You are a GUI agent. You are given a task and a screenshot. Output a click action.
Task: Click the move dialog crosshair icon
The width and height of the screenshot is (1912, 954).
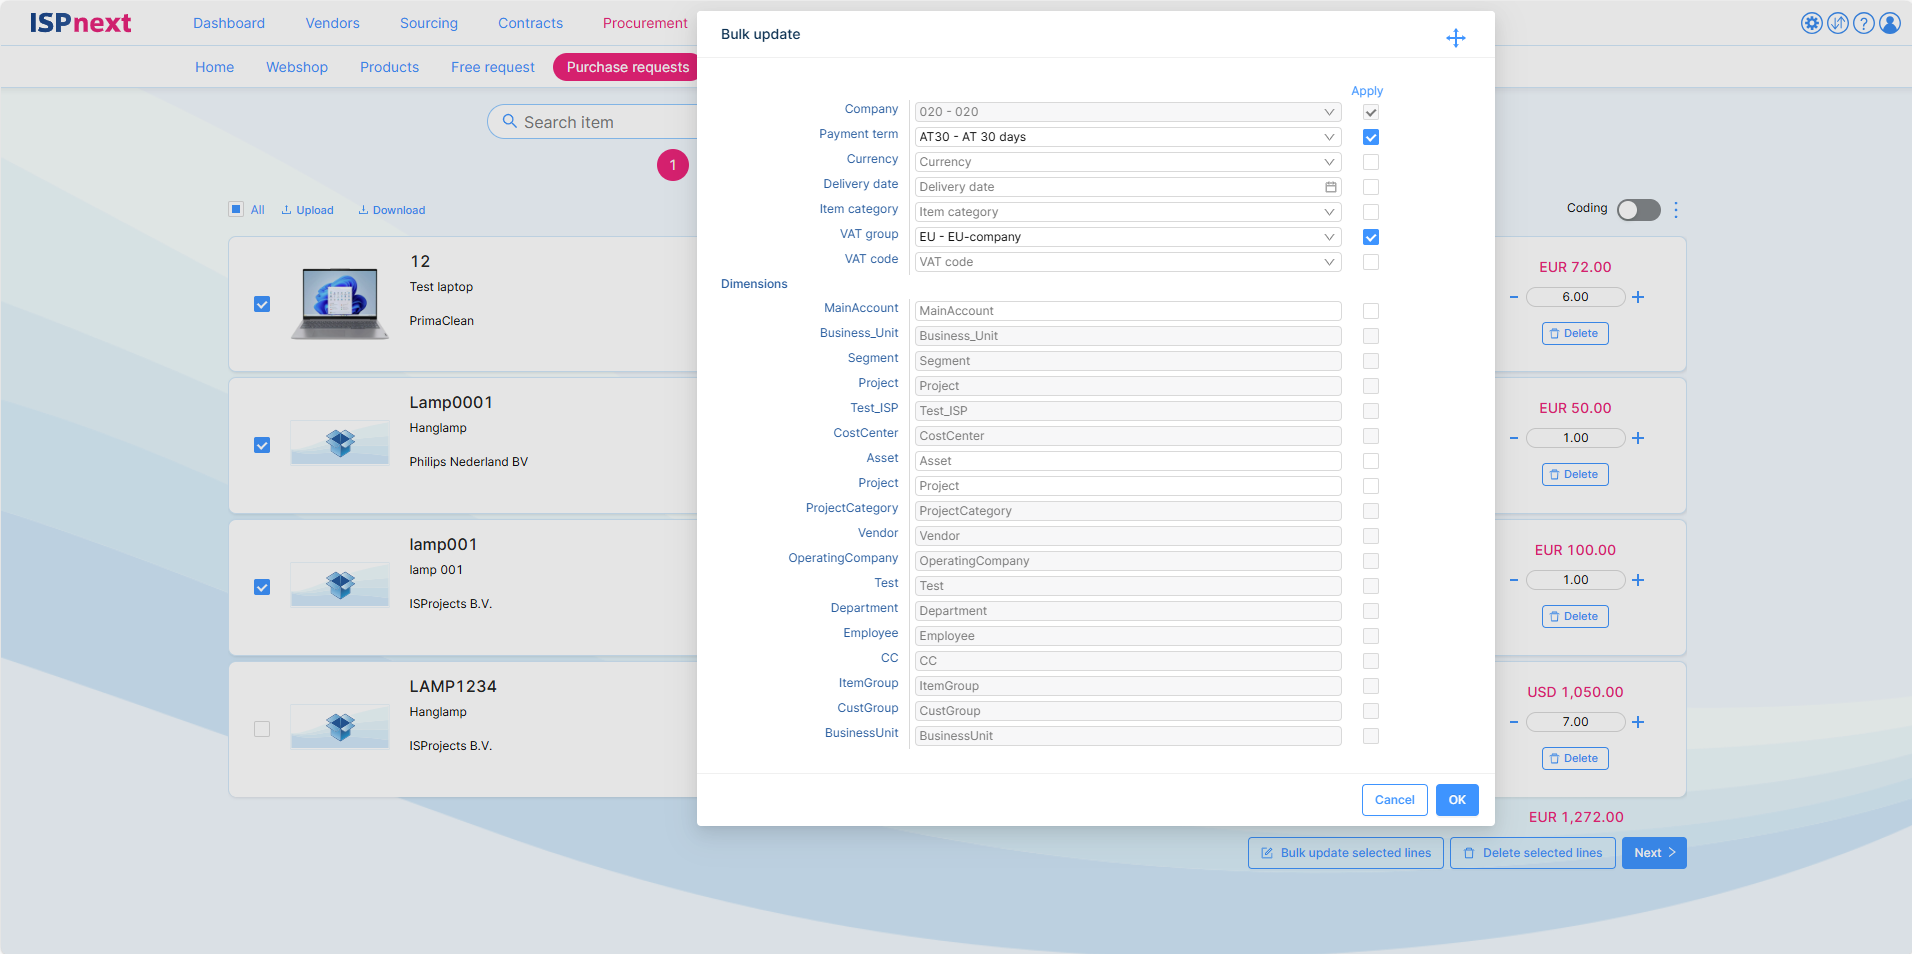[1455, 38]
